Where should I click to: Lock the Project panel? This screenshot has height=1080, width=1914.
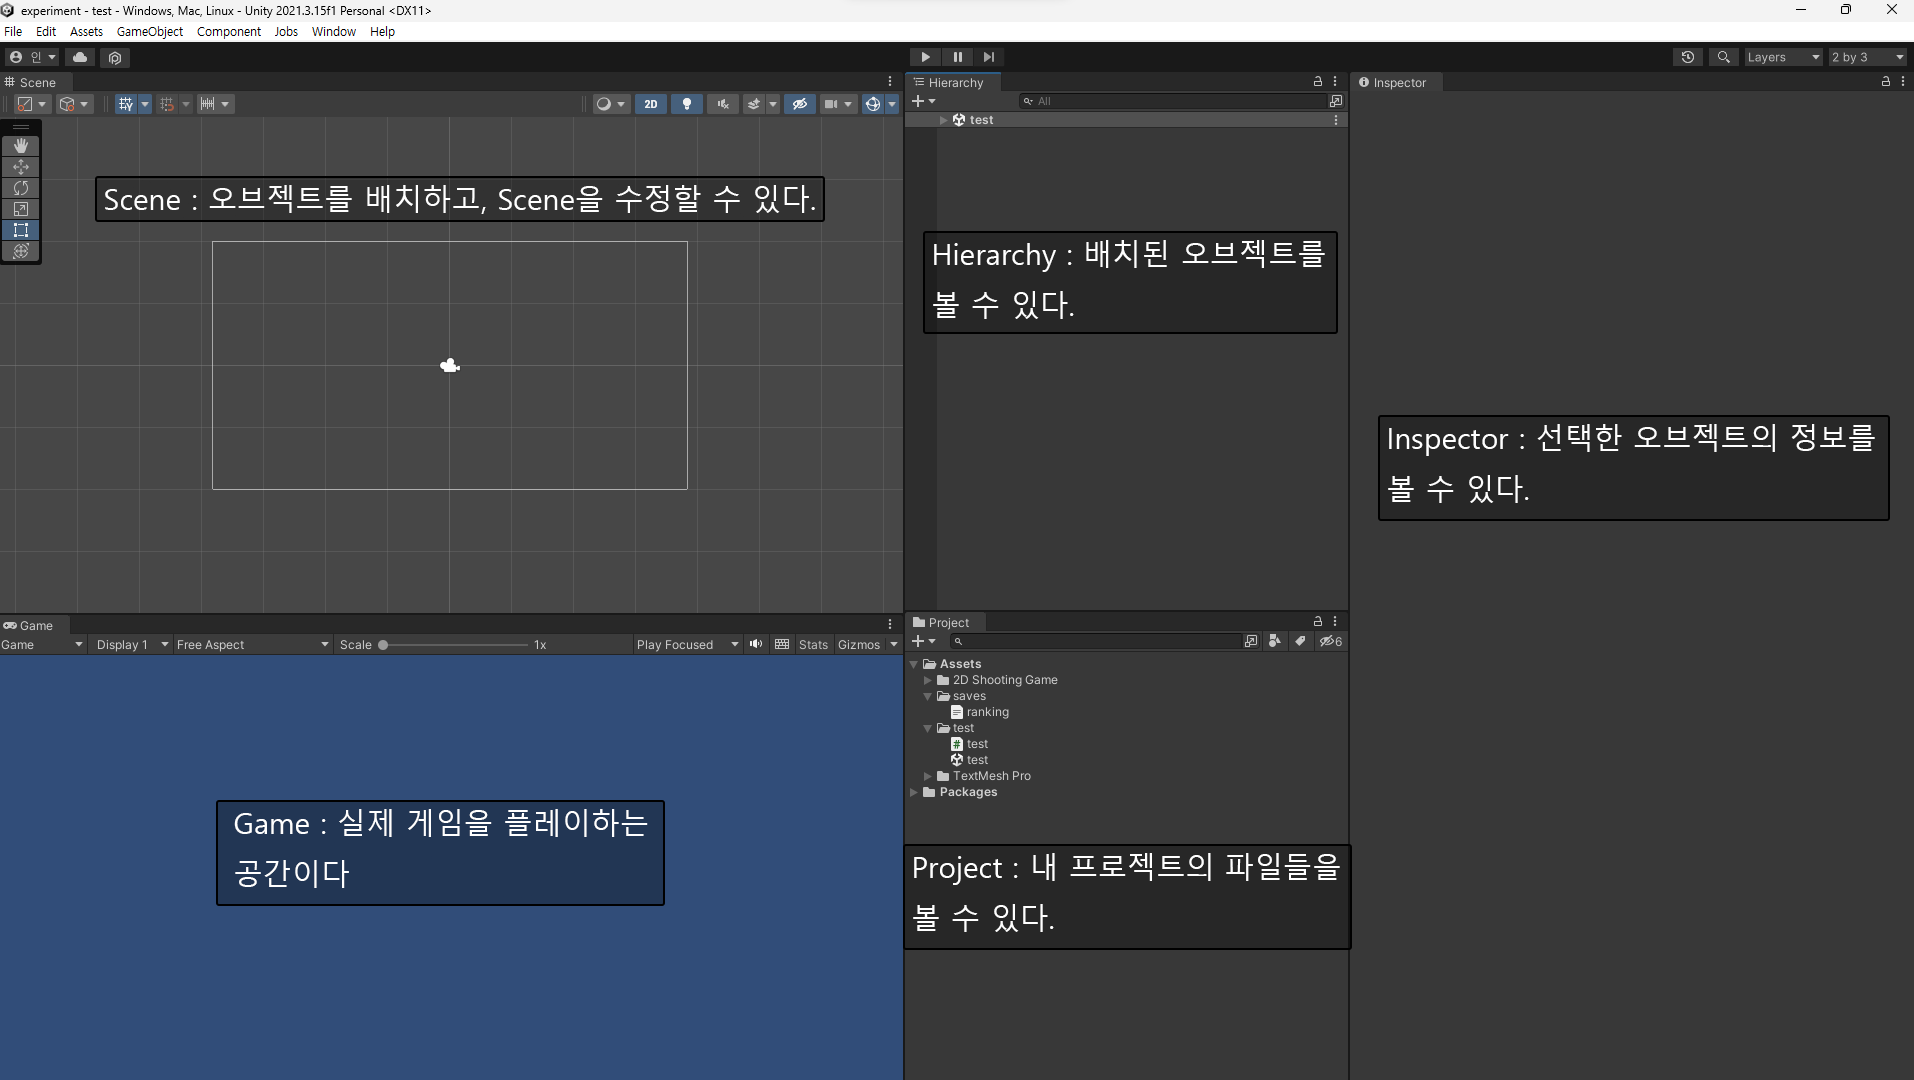tap(1318, 621)
